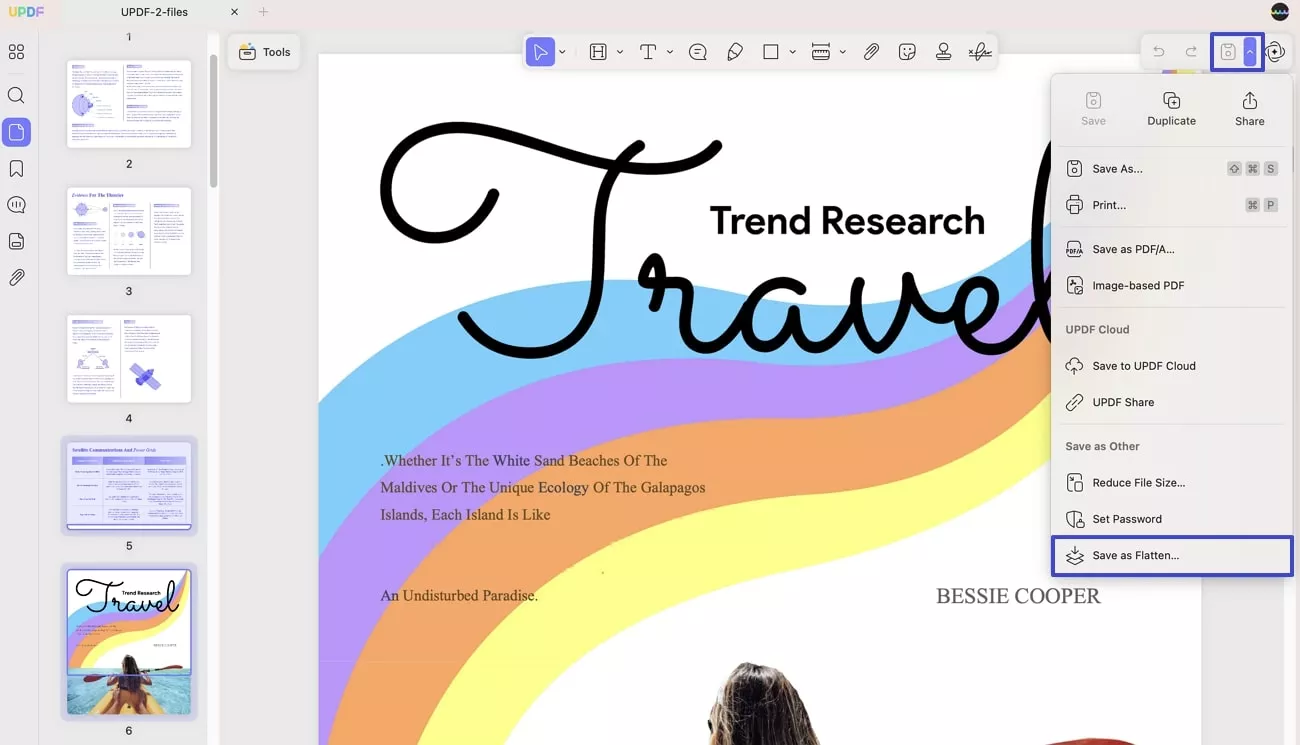Expand the measurement tool dropdown arrow
This screenshot has height=745, width=1300.
click(x=843, y=52)
